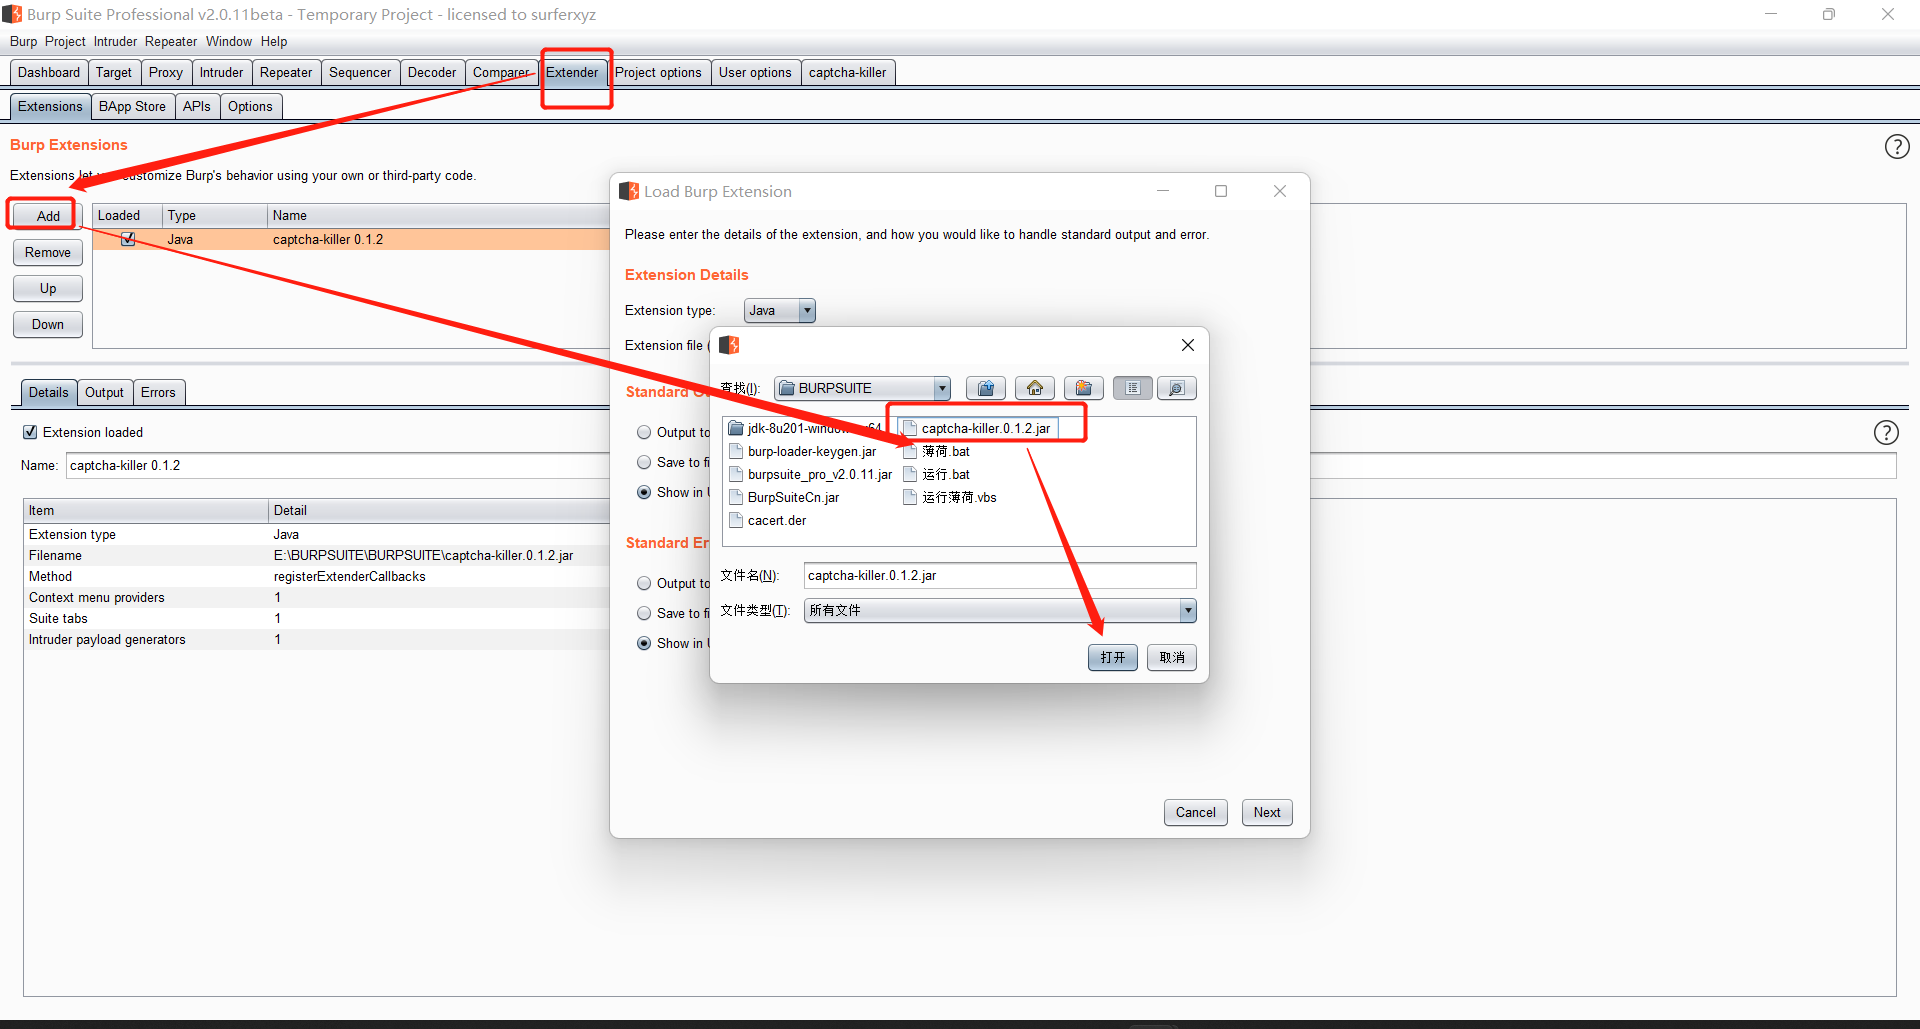Open the Help menu
Image resolution: width=1920 pixels, height=1029 pixels.
pyautogui.click(x=274, y=41)
